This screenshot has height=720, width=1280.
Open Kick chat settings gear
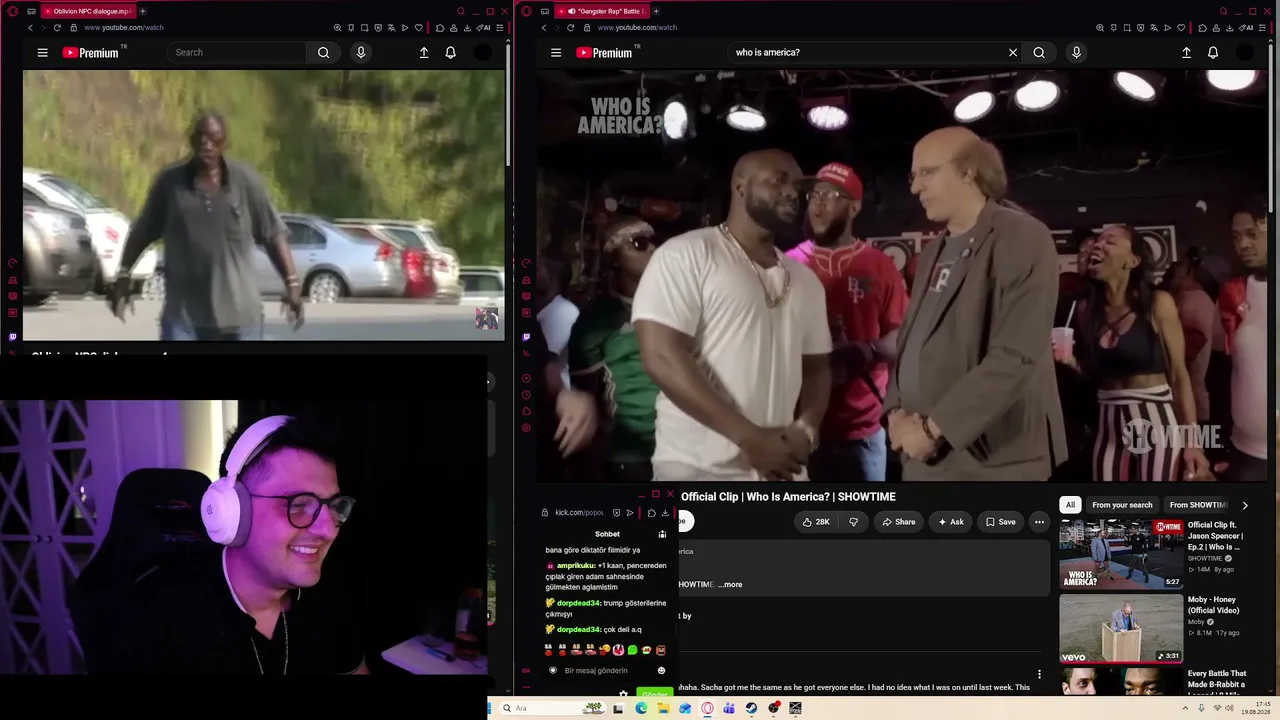pos(623,694)
